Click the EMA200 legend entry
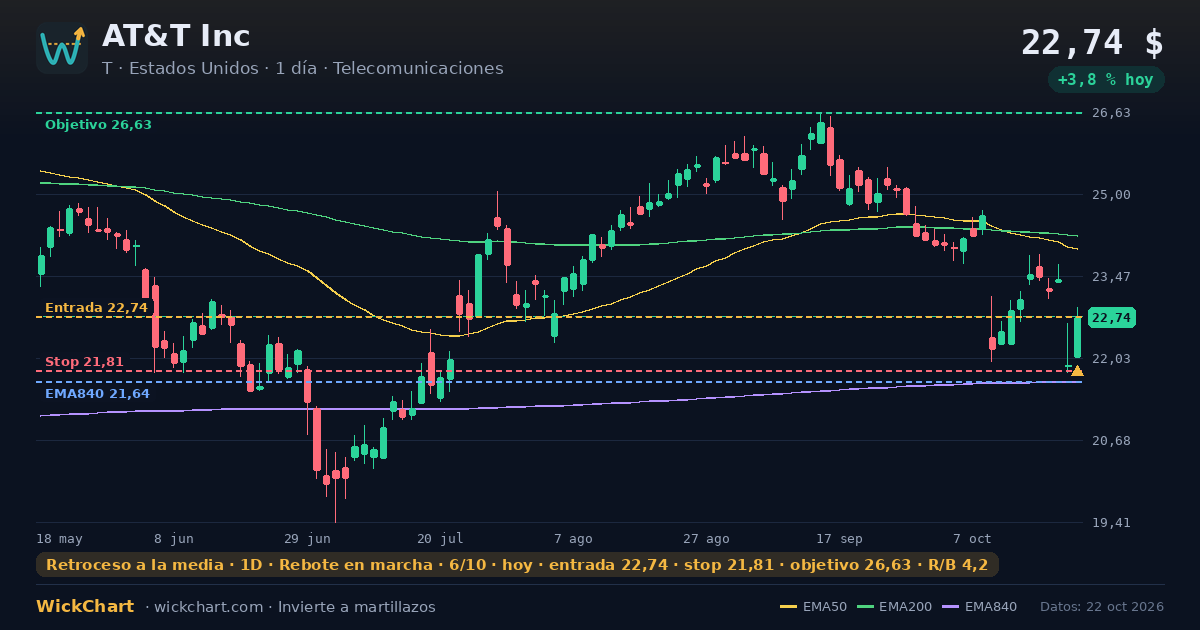This screenshot has width=1200, height=630. [893, 607]
